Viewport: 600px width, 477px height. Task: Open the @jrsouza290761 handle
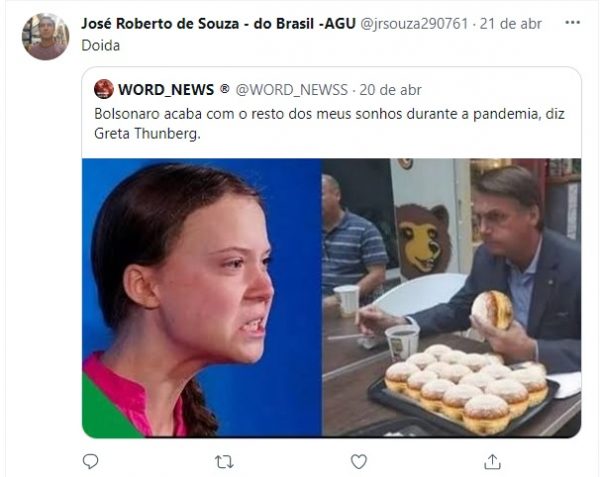(x=414, y=24)
